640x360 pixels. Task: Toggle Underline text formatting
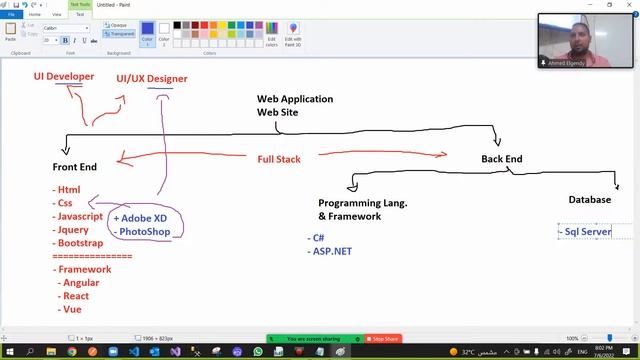coord(84,40)
